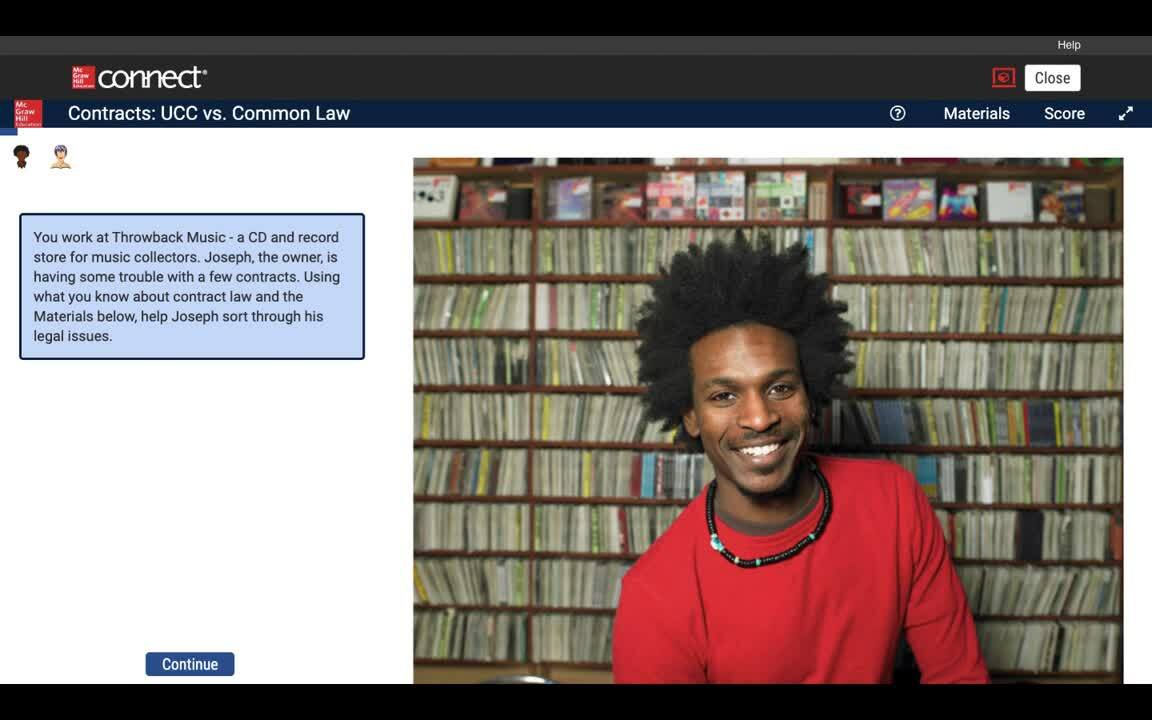Click the blue progress bar segment under logo
The height and width of the screenshot is (720, 1152).
tap(9, 131)
